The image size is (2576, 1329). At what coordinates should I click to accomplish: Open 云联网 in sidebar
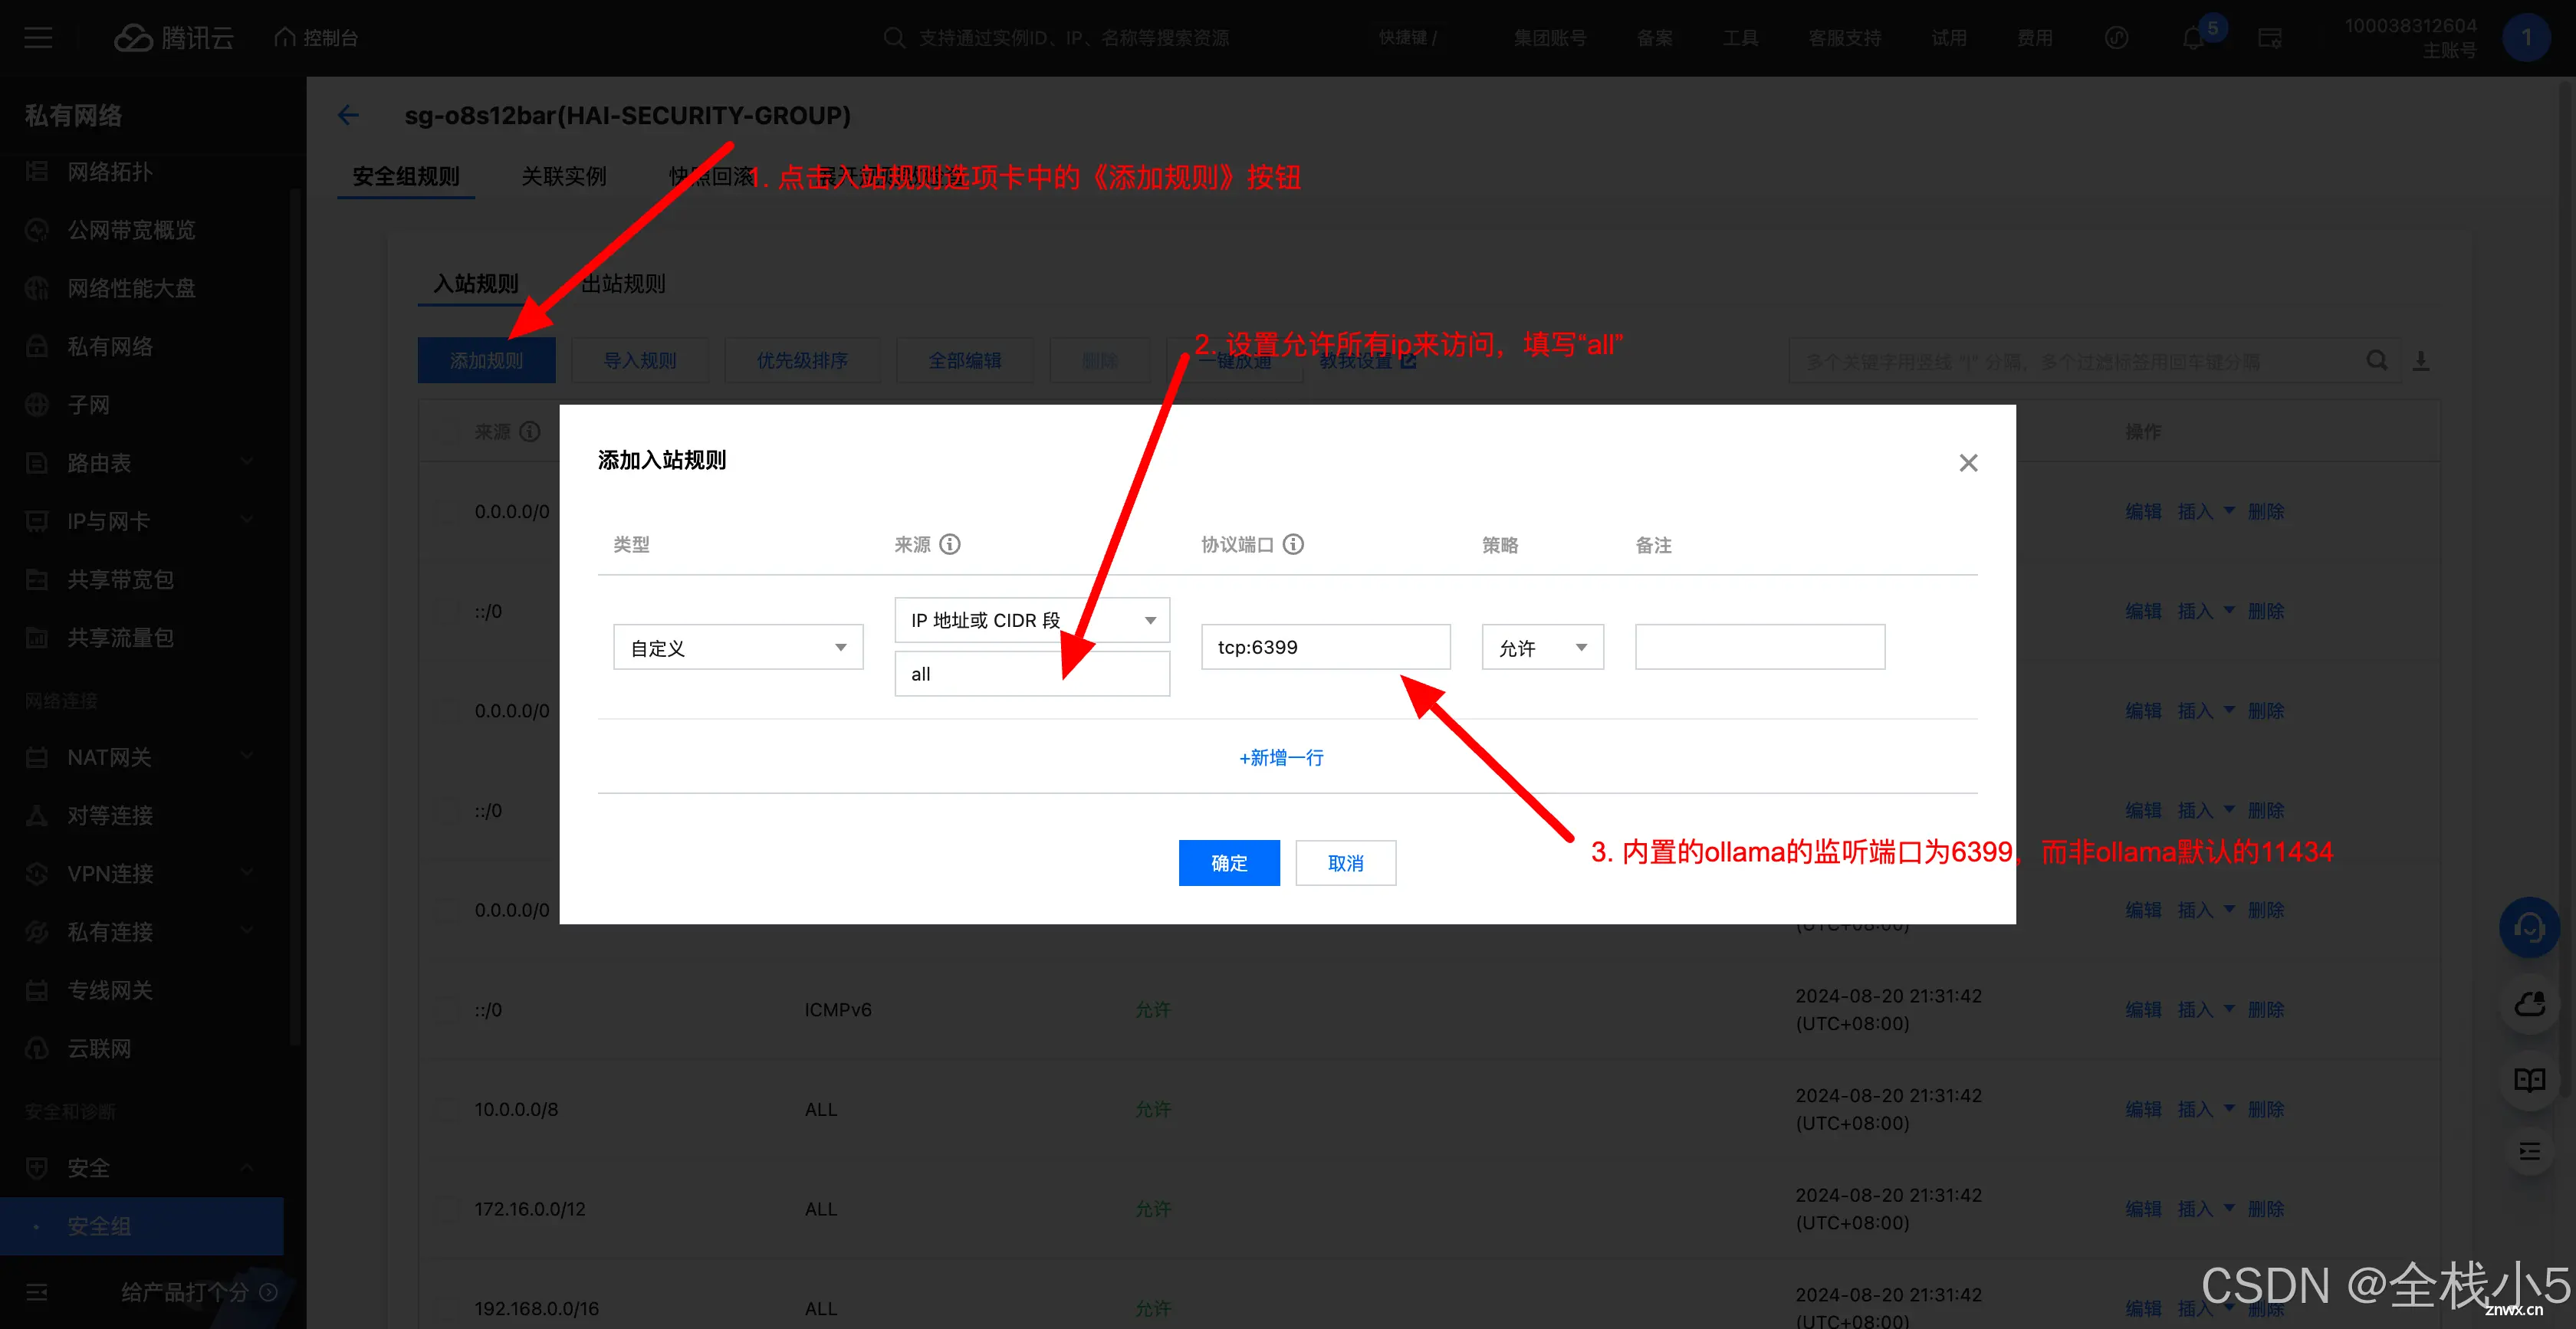click(99, 1048)
